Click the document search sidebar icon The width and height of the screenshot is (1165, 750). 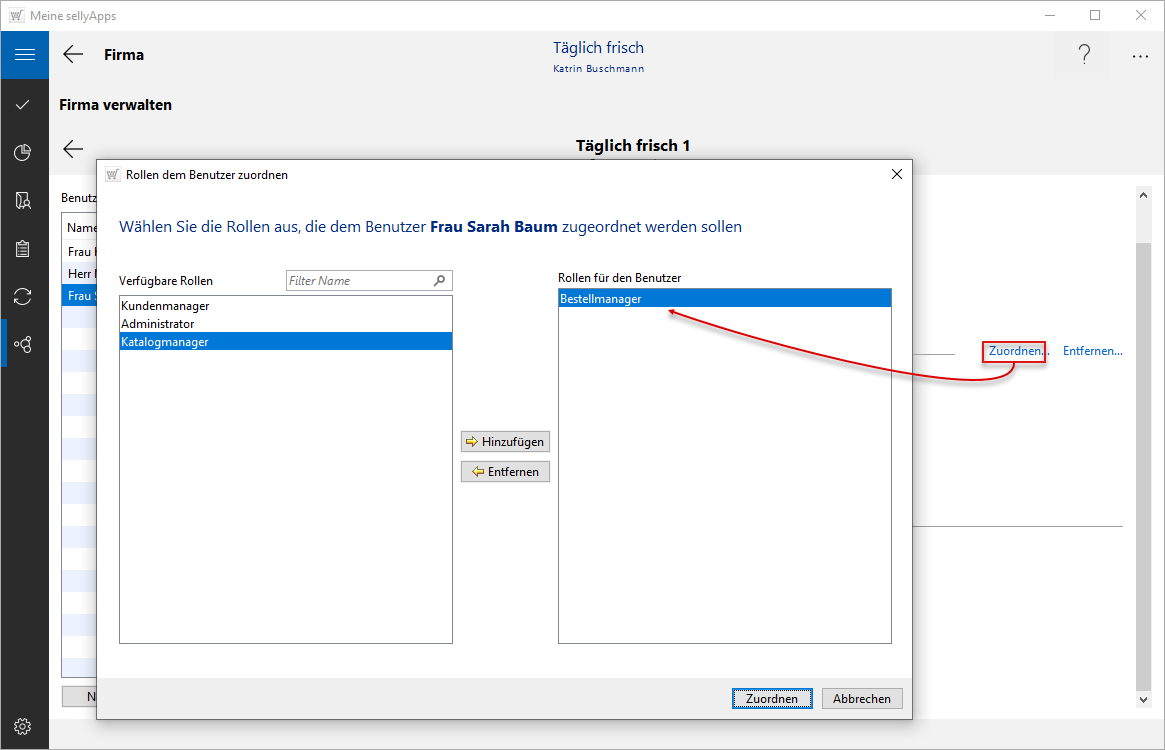(24, 200)
